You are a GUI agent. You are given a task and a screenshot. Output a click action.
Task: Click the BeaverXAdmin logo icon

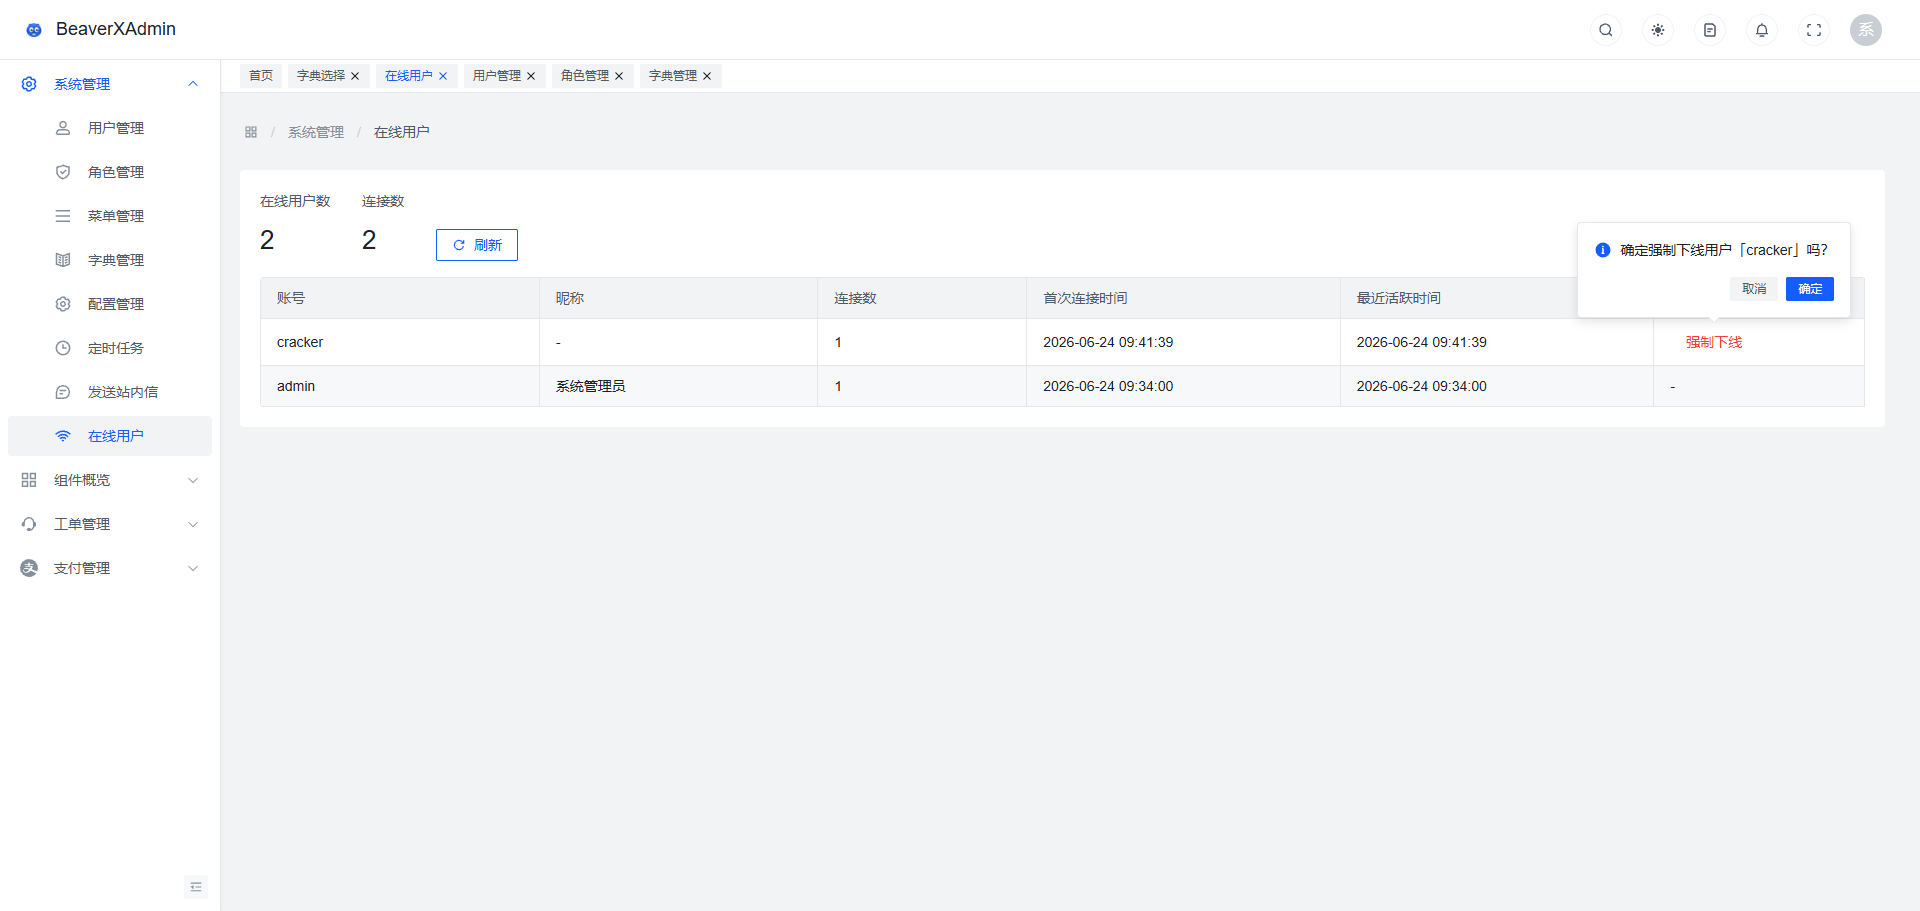[x=34, y=30]
